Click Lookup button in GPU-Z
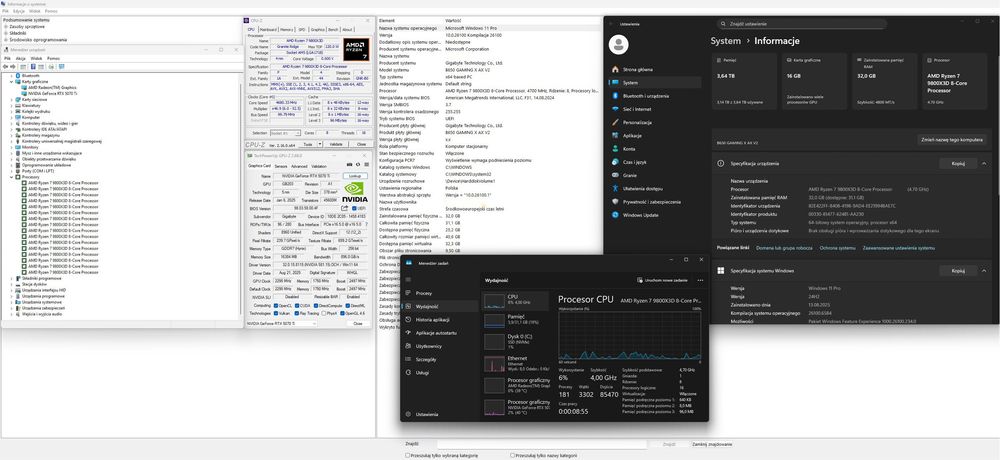This screenshot has height=460, width=1000. 355,175
